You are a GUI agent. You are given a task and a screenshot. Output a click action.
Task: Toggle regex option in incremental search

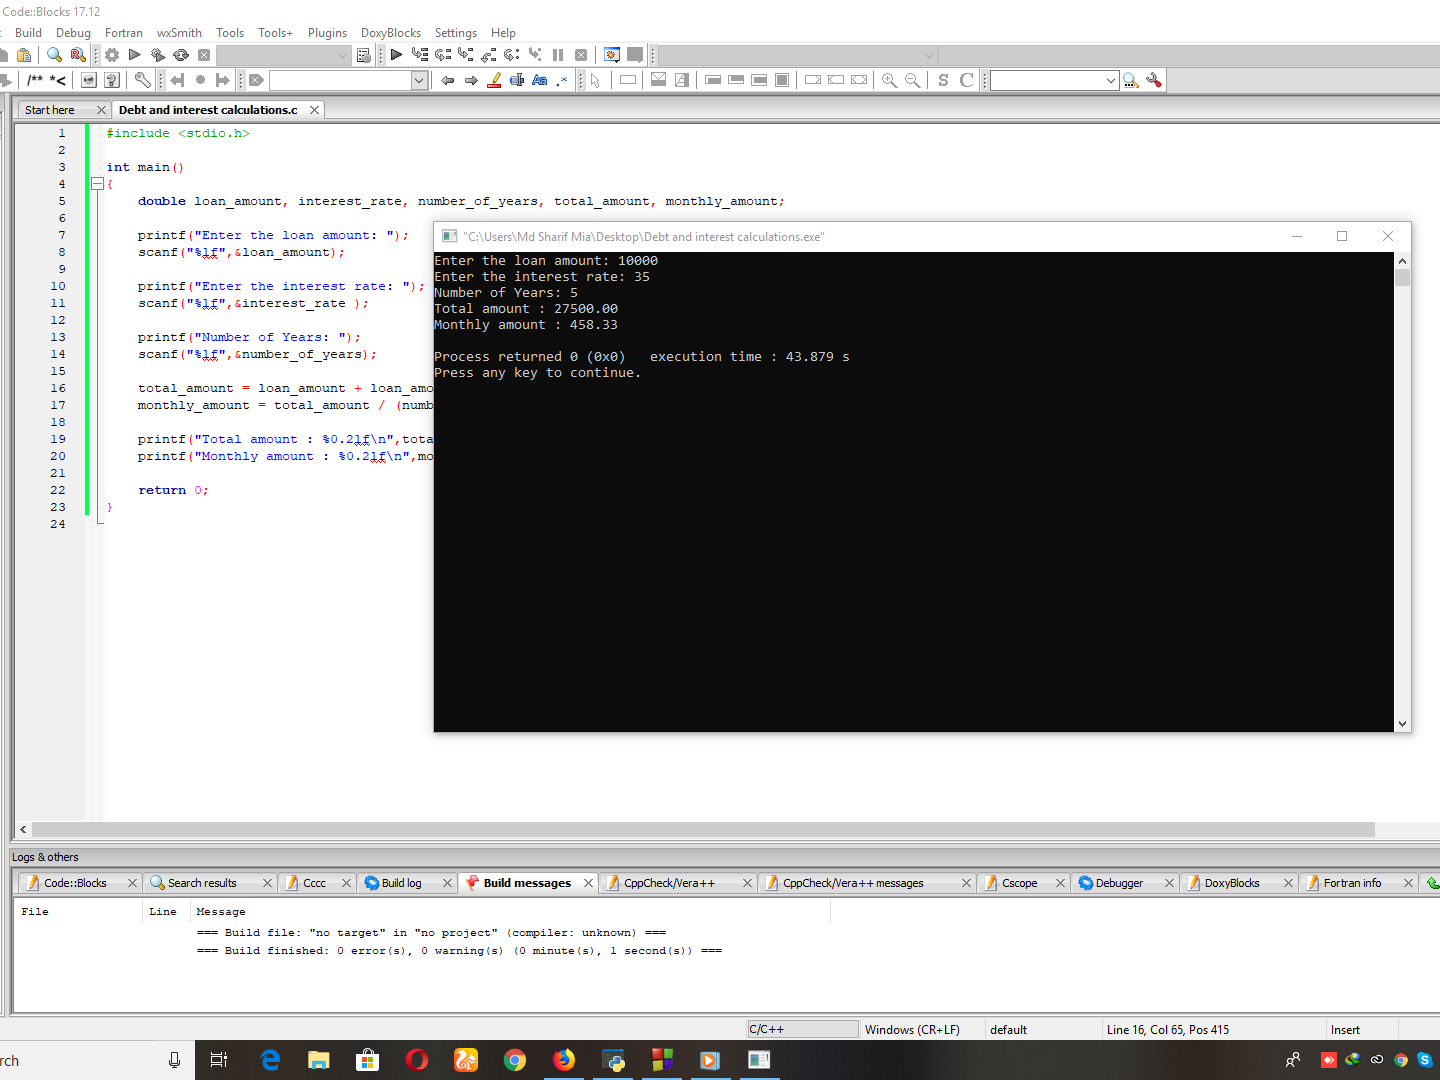click(562, 80)
